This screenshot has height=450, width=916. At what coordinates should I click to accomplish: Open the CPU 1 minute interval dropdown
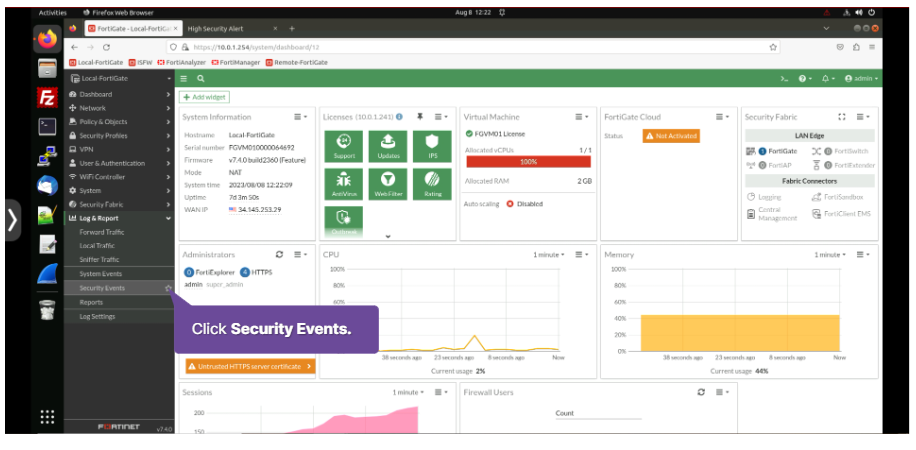[x=549, y=255]
